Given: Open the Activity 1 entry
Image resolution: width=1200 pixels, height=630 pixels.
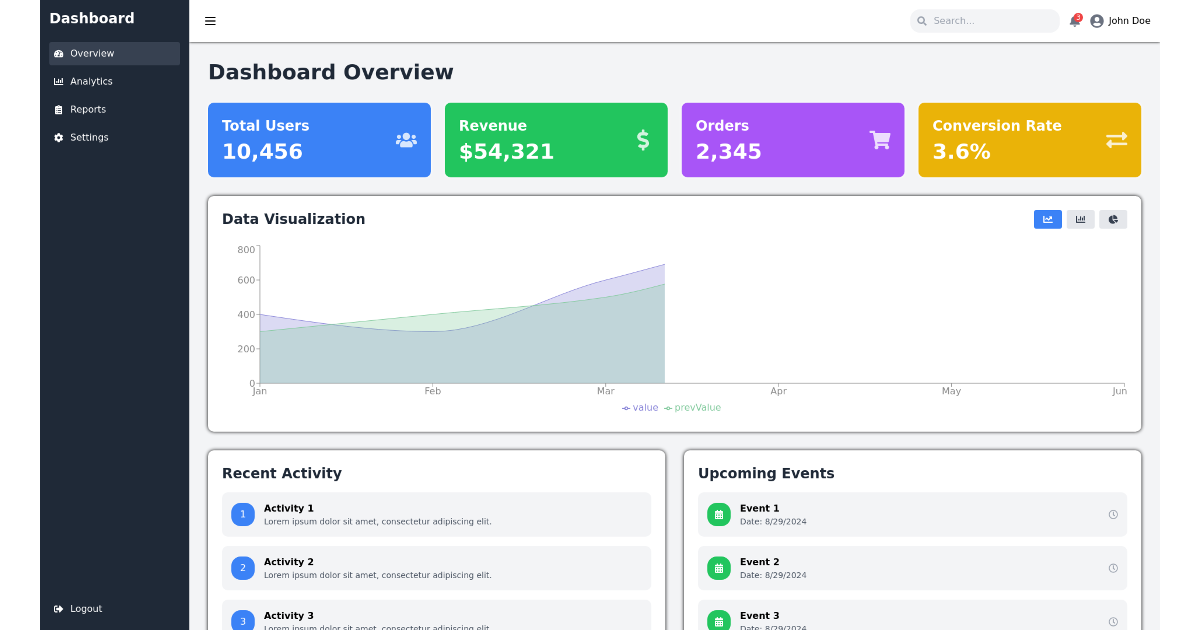Looking at the screenshot, I should (x=436, y=514).
